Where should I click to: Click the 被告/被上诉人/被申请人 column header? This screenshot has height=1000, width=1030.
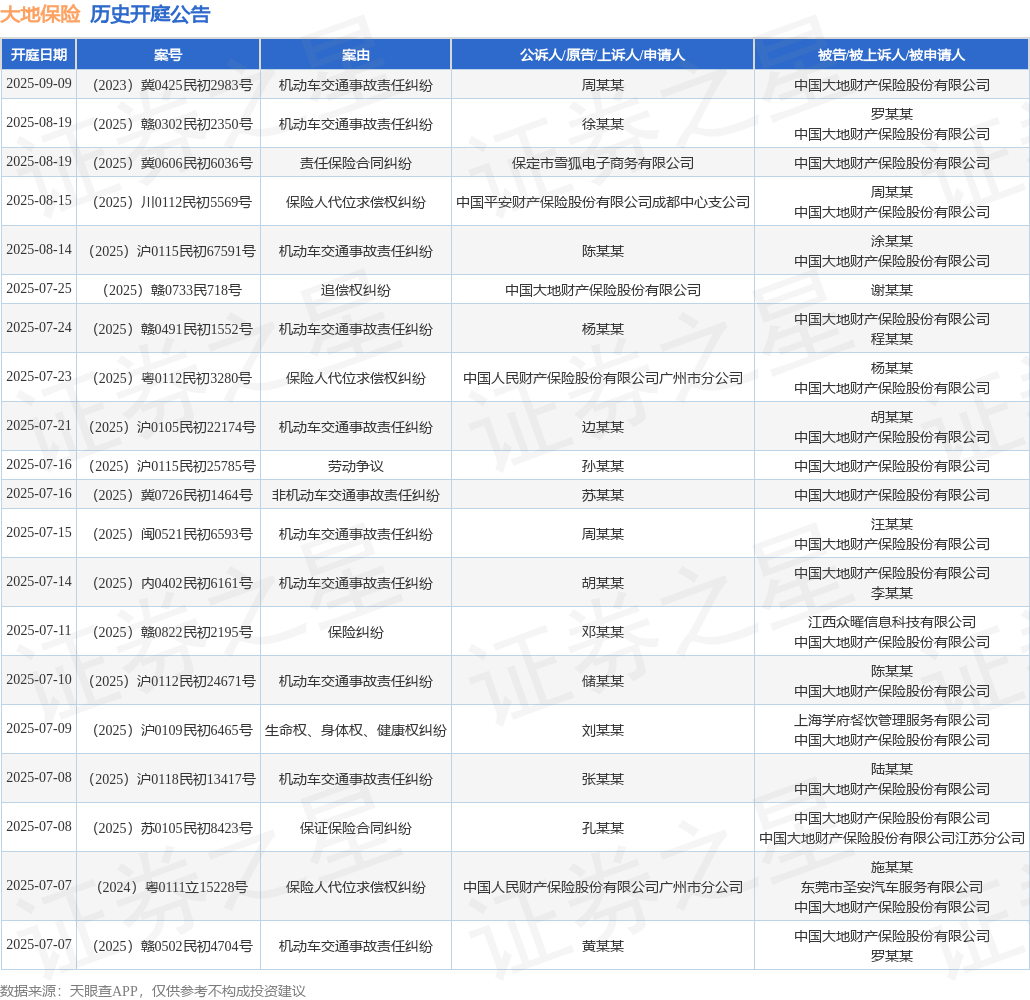[x=891, y=55]
